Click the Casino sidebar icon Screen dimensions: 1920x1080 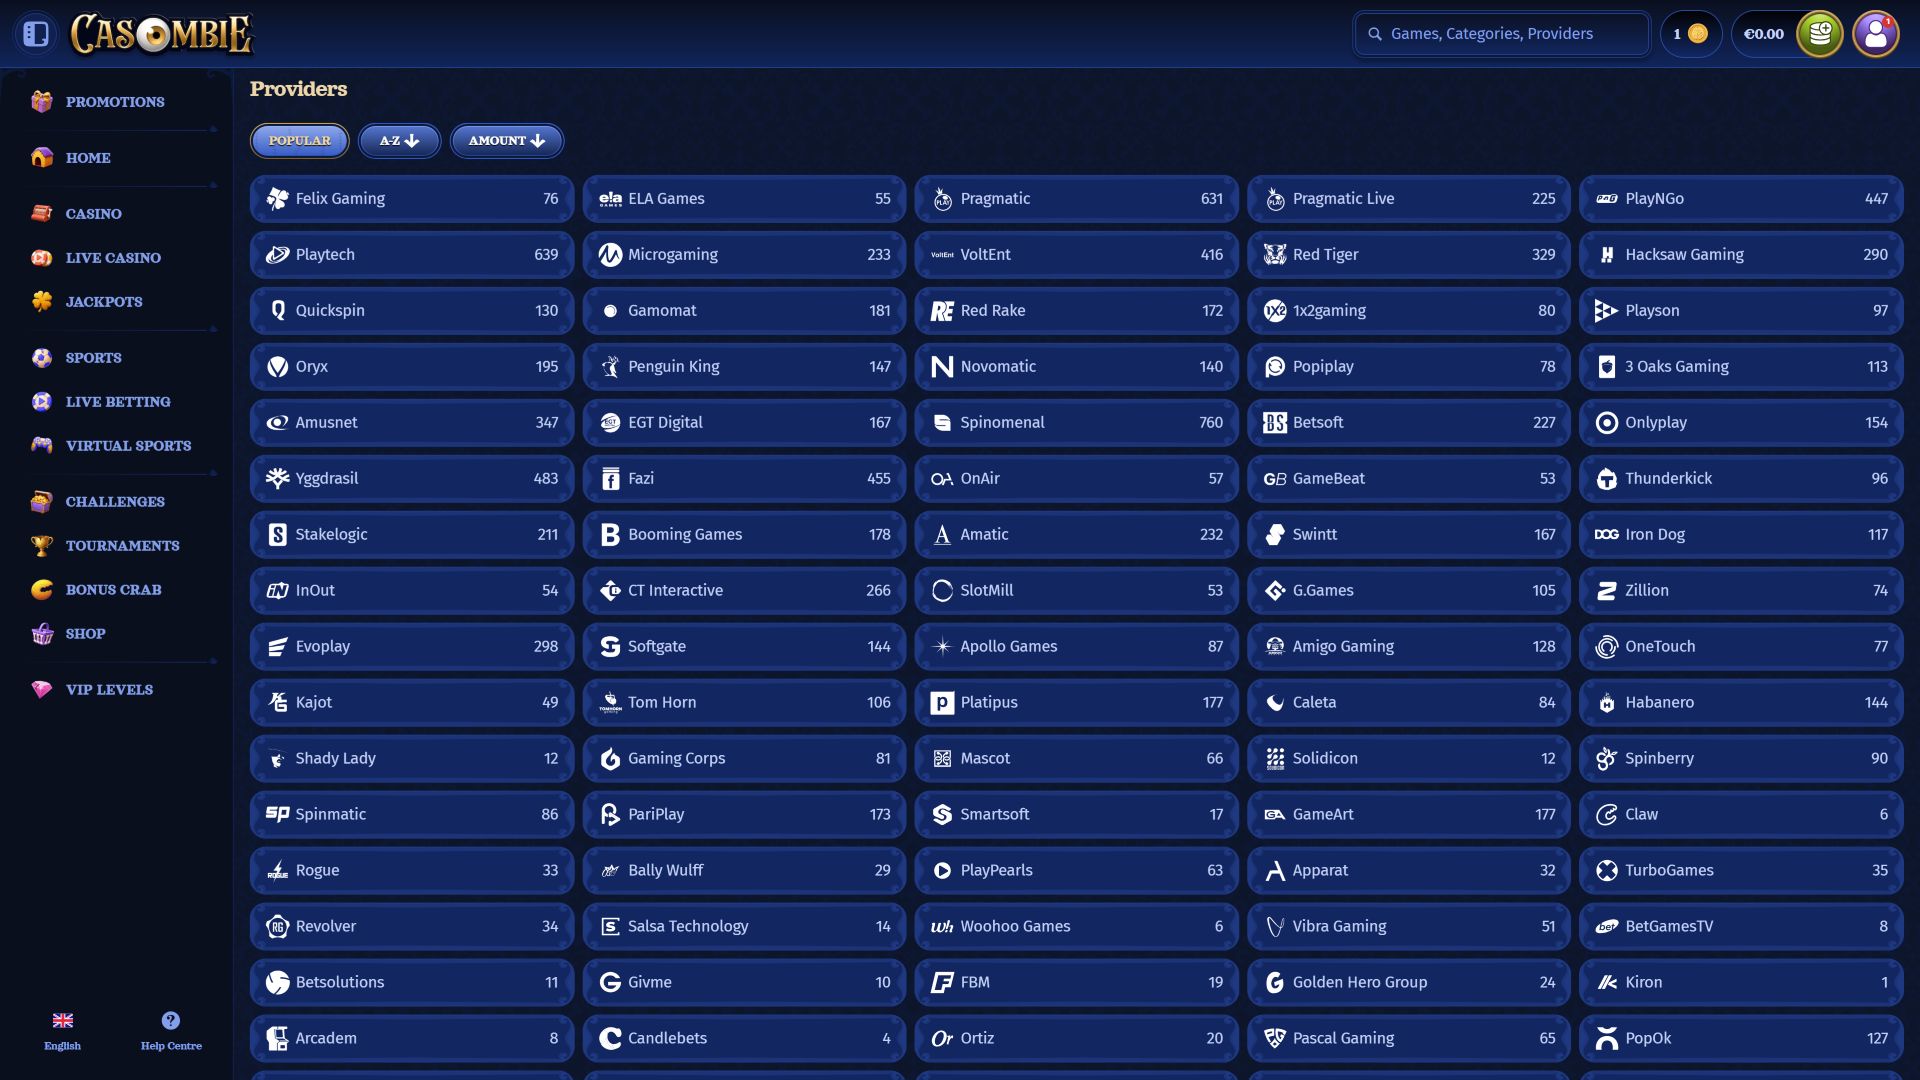(x=42, y=214)
